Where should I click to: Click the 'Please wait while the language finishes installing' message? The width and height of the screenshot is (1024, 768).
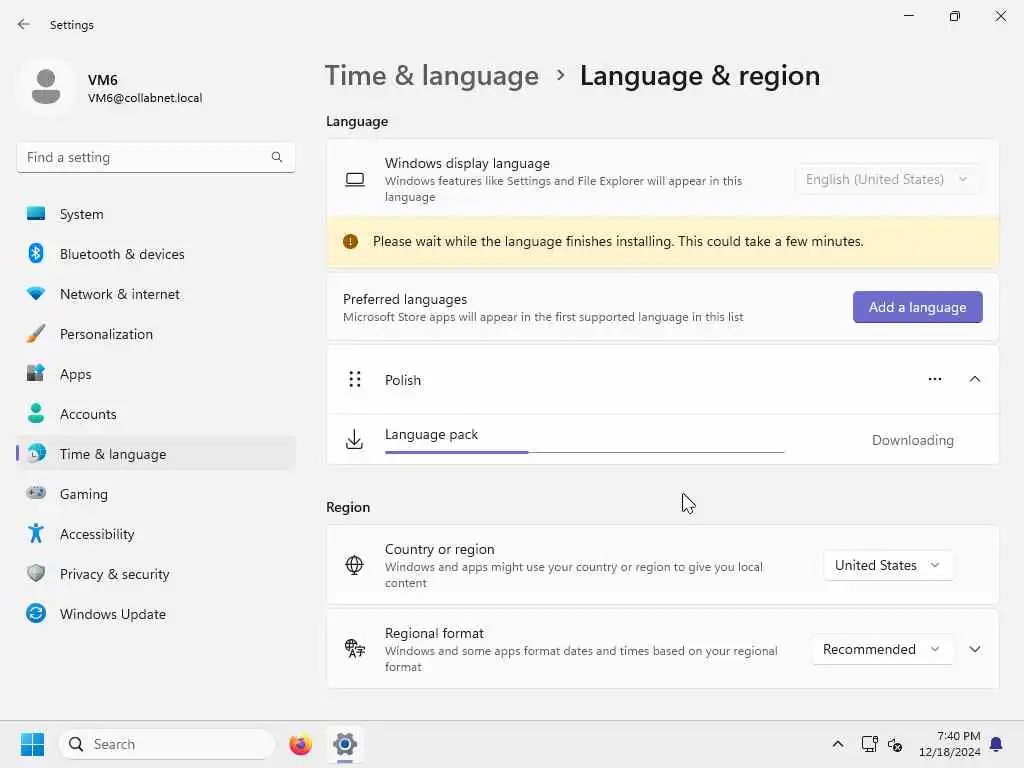(618, 242)
